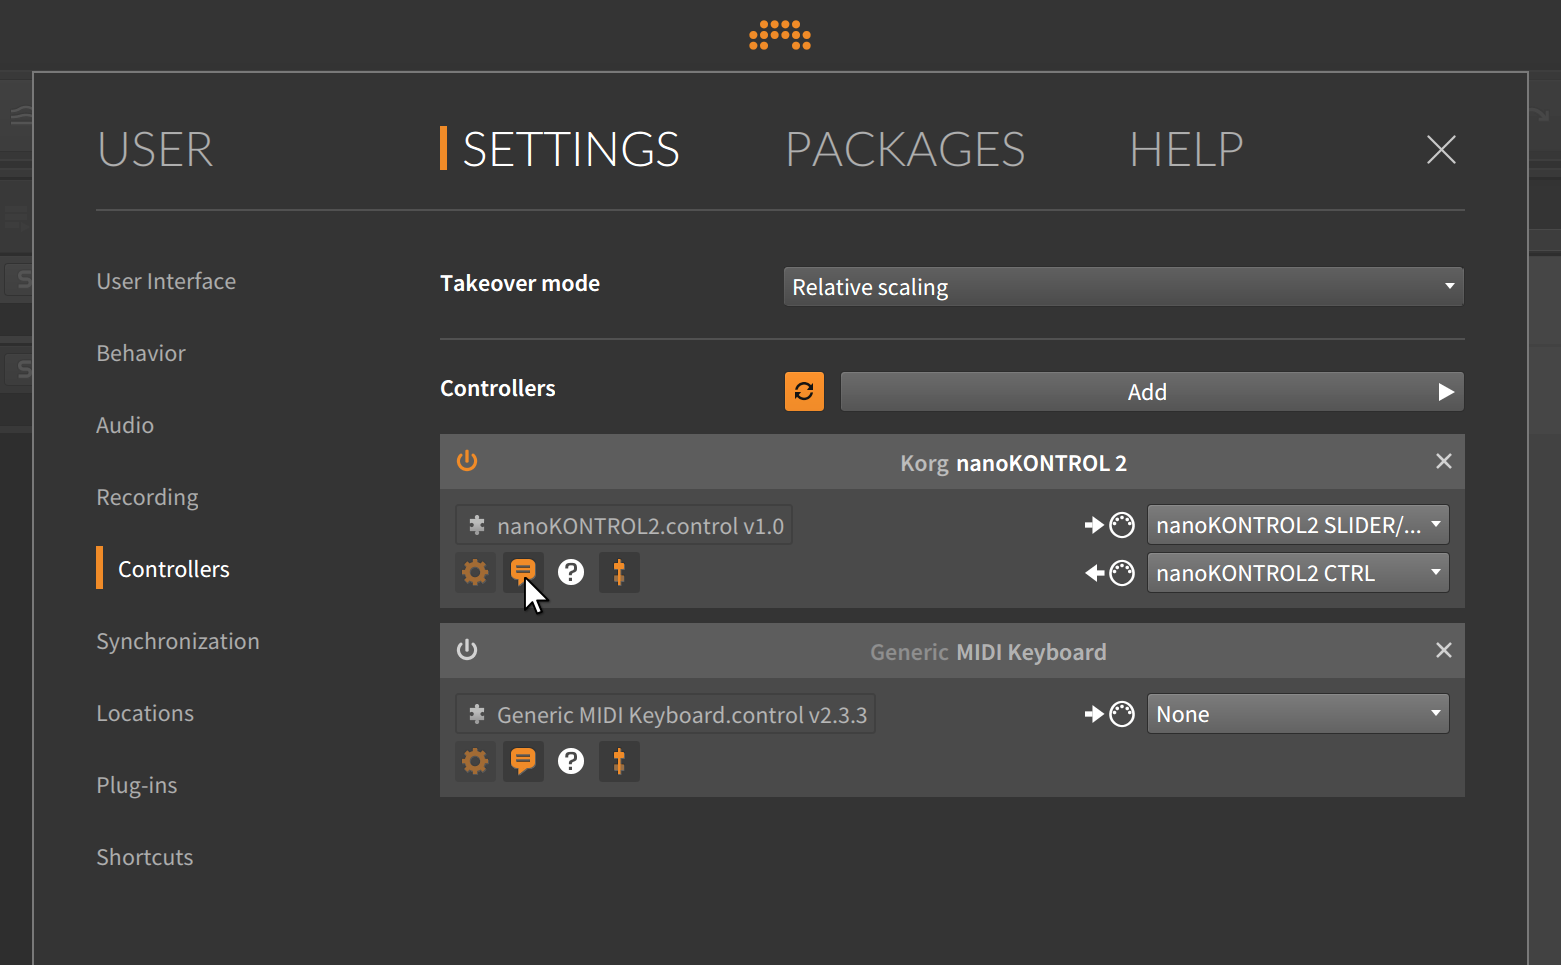Remove the Generic MIDI Keyboard controller
Screen dimensions: 1561x965
(1443, 649)
